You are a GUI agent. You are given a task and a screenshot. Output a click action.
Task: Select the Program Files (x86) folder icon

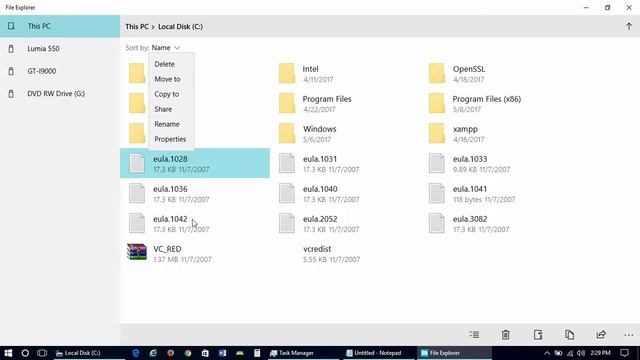coord(436,103)
